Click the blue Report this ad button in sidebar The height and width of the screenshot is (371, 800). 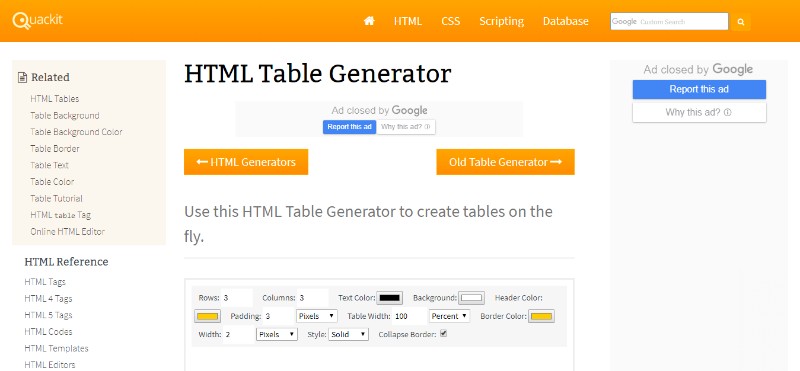pyautogui.click(x=699, y=89)
